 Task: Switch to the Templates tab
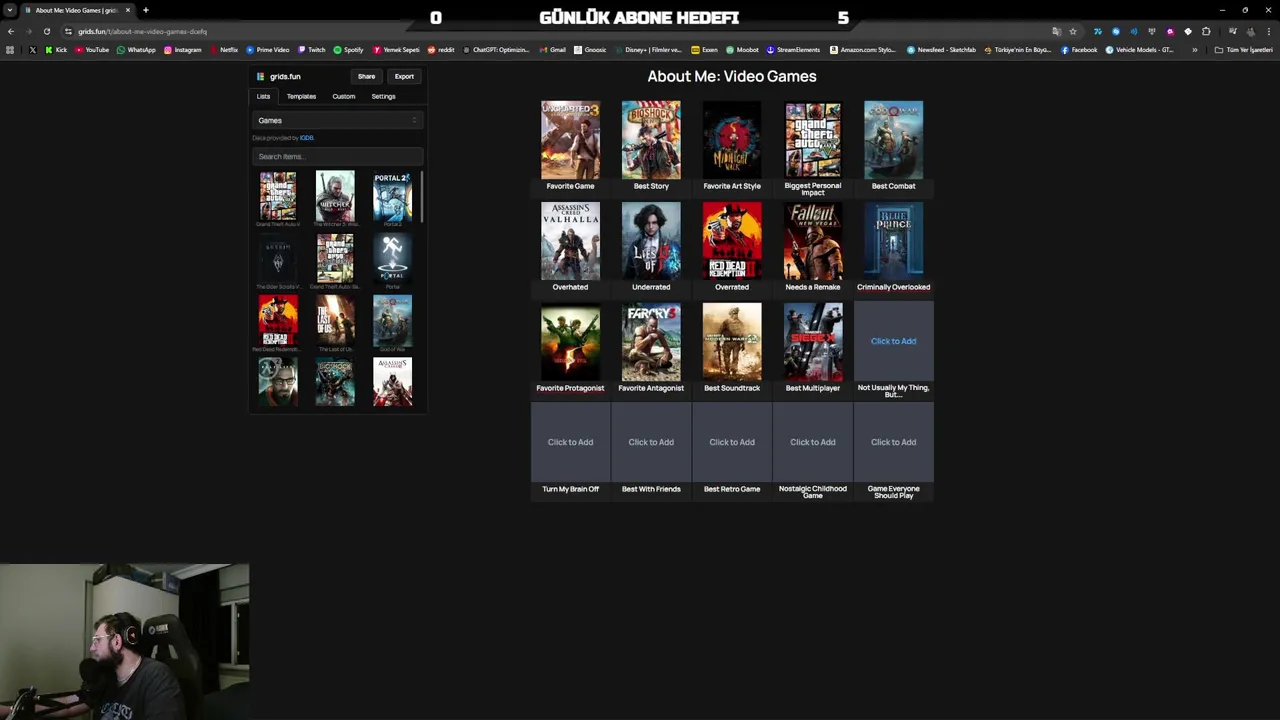(301, 96)
